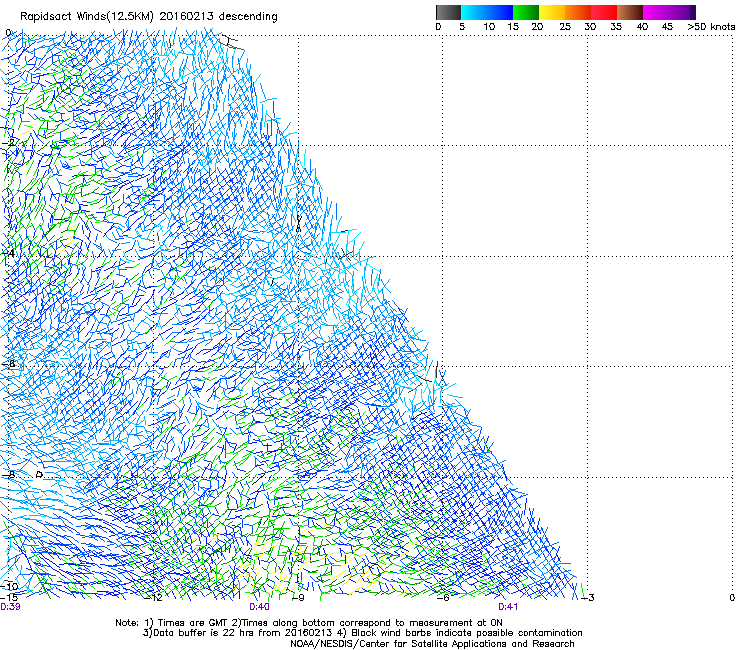Click the '-12' longitude axis label
Viewport: 740px width, 650px height.
(x=154, y=598)
